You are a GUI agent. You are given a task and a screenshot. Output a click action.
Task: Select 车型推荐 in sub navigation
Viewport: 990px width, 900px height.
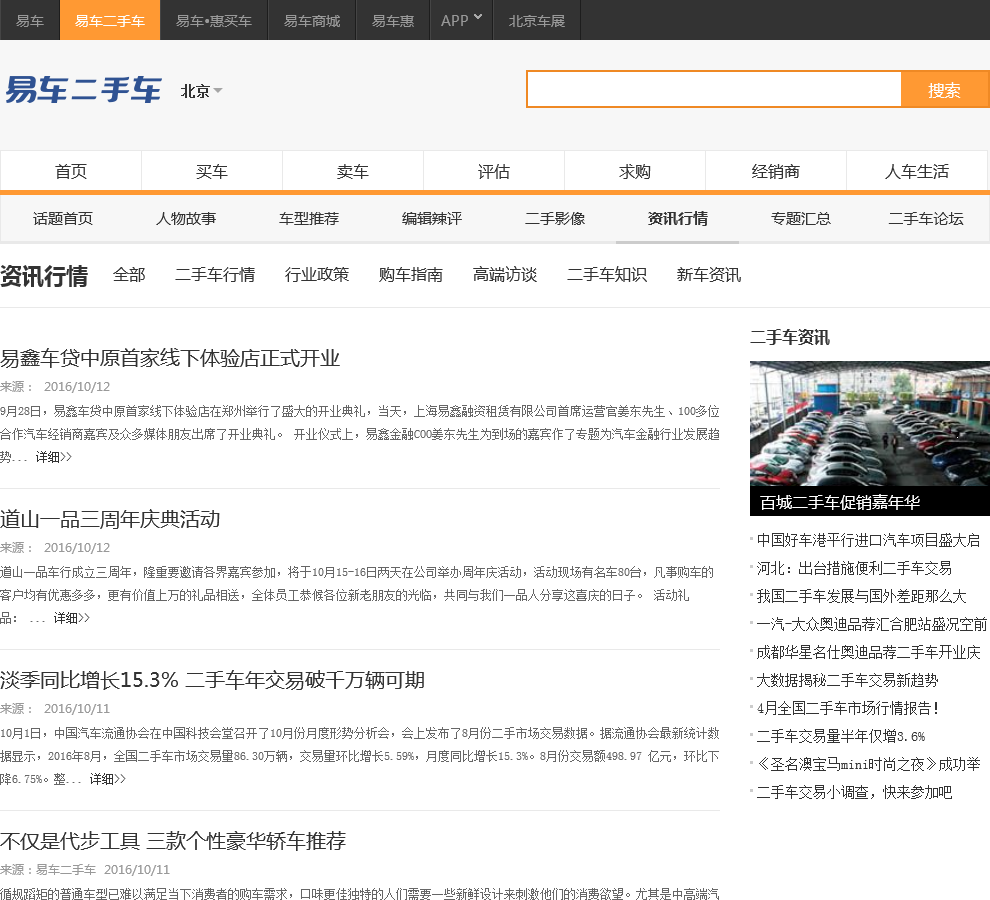tap(309, 219)
